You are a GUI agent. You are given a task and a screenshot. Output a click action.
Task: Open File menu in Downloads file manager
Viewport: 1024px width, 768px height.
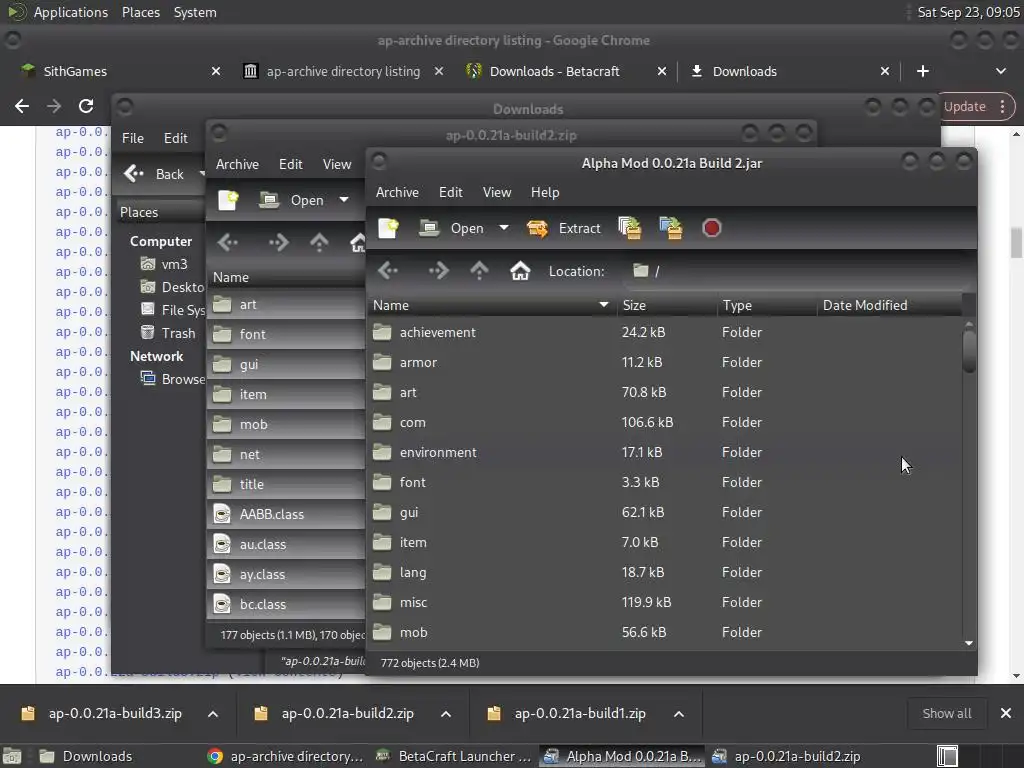[x=133, y=138]
